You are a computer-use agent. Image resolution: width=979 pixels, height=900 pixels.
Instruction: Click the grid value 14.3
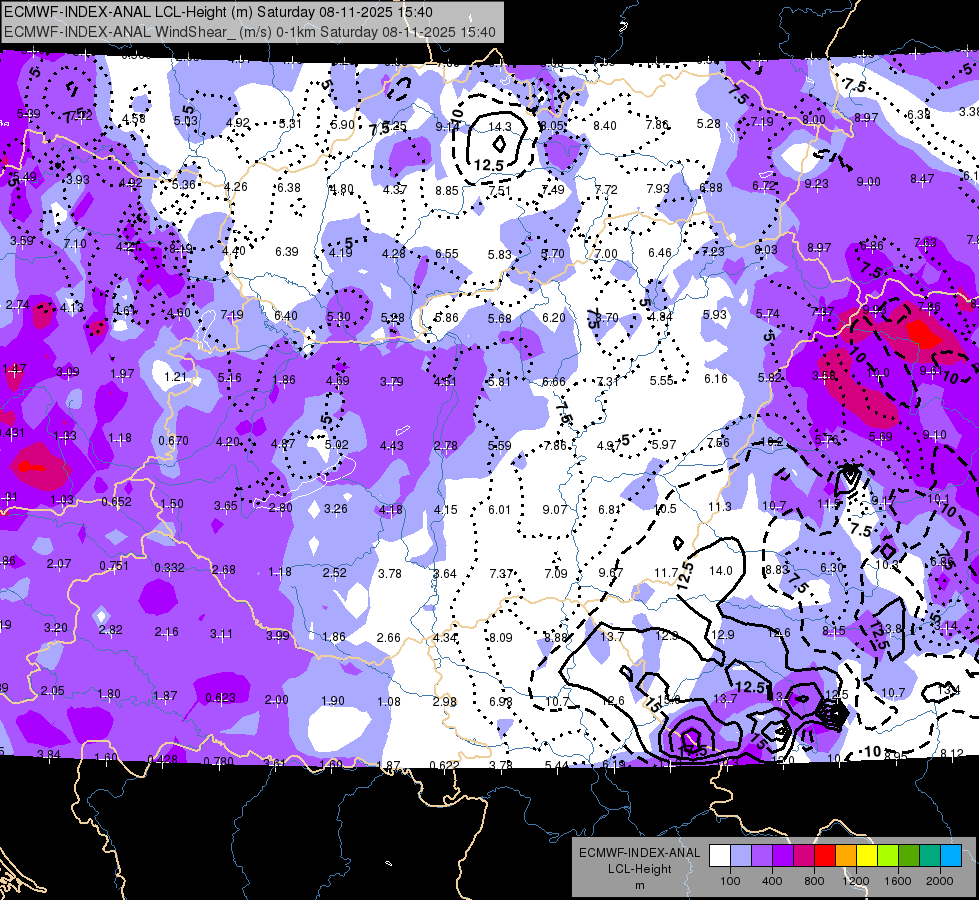point(499,127)
